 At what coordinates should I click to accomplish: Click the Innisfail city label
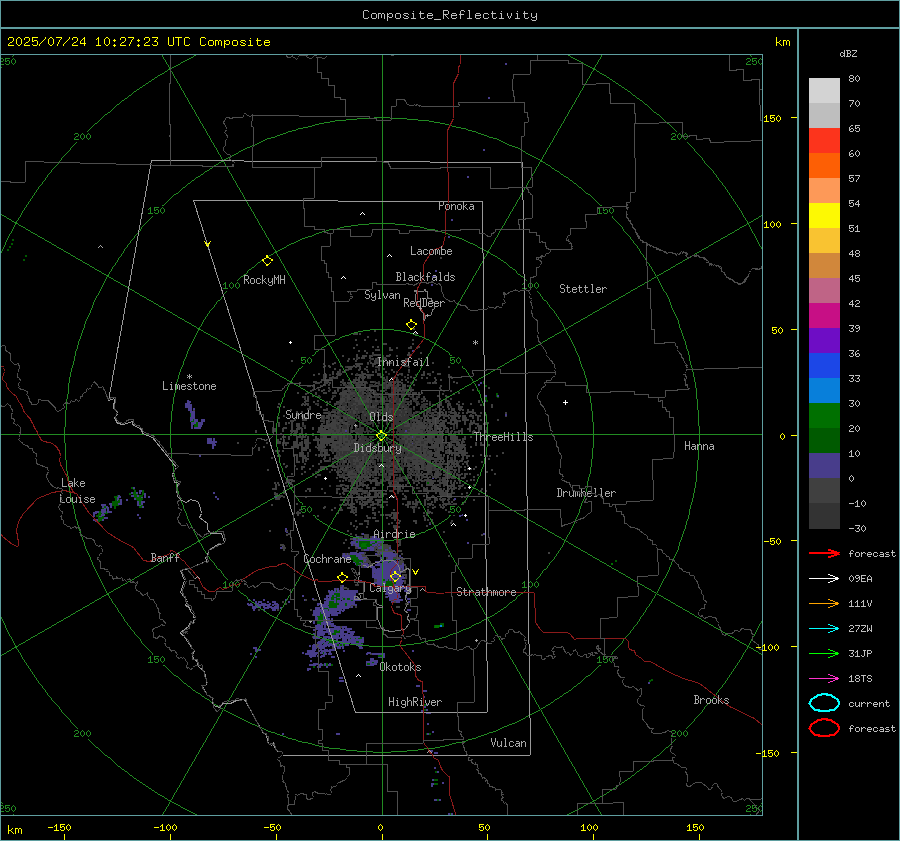click(403, 362)
